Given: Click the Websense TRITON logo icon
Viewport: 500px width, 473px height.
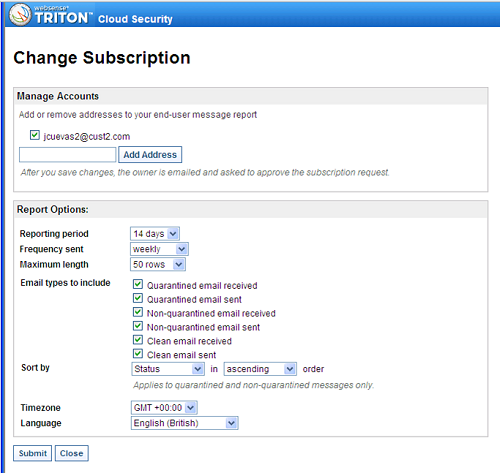Looking at the screenshot, I should click(20, 15).
